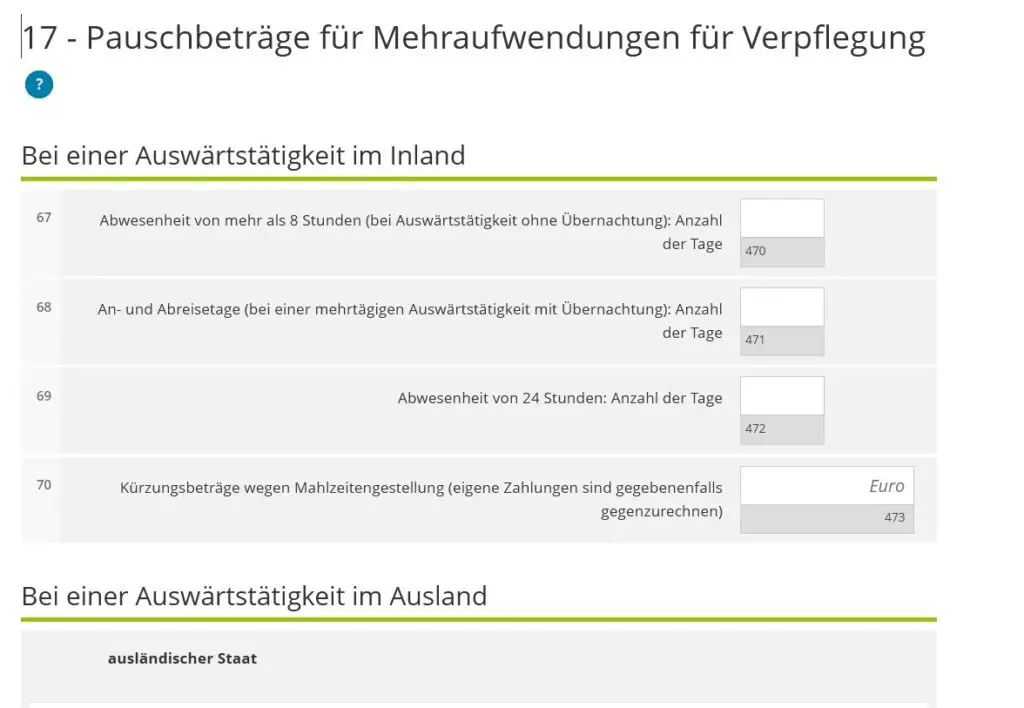Click the label Abwesenheit von mehr als 8 Stunden

coord(411,232)
